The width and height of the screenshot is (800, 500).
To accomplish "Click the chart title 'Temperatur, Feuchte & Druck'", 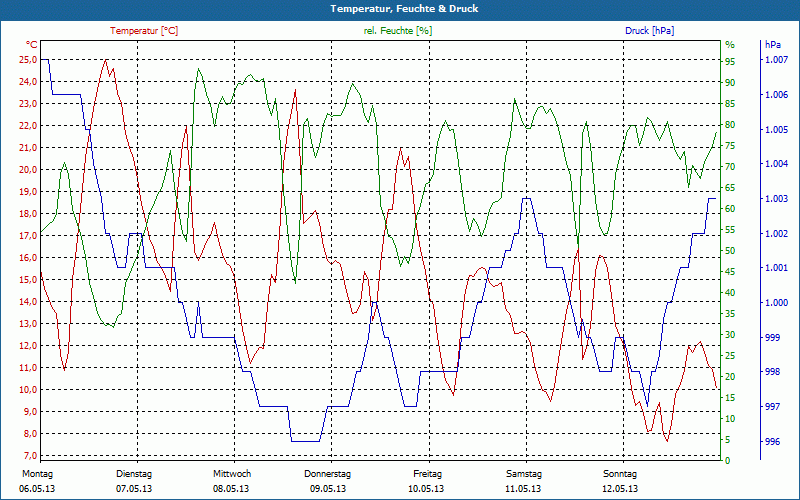I will tap(404, 9).
